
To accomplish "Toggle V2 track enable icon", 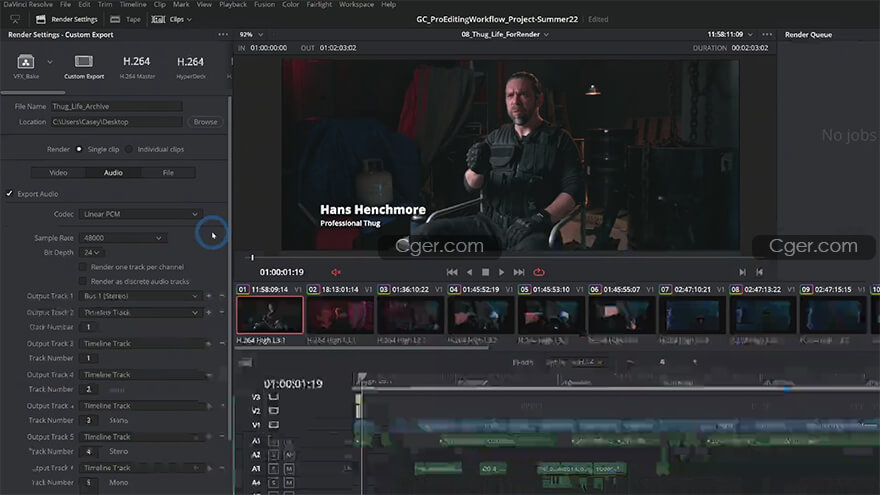I will tap(273, 411).
